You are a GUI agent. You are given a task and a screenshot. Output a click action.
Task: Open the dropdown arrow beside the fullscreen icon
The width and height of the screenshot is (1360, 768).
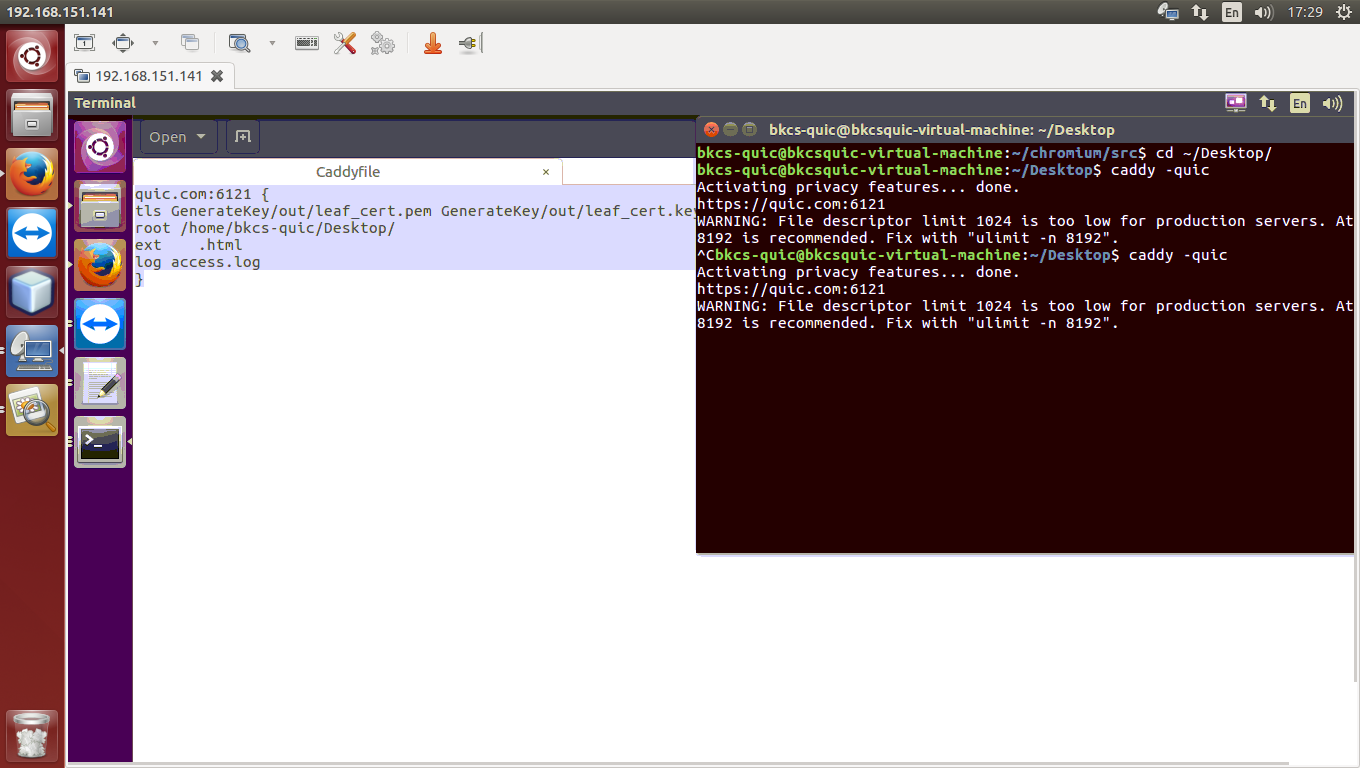(156, 43)
